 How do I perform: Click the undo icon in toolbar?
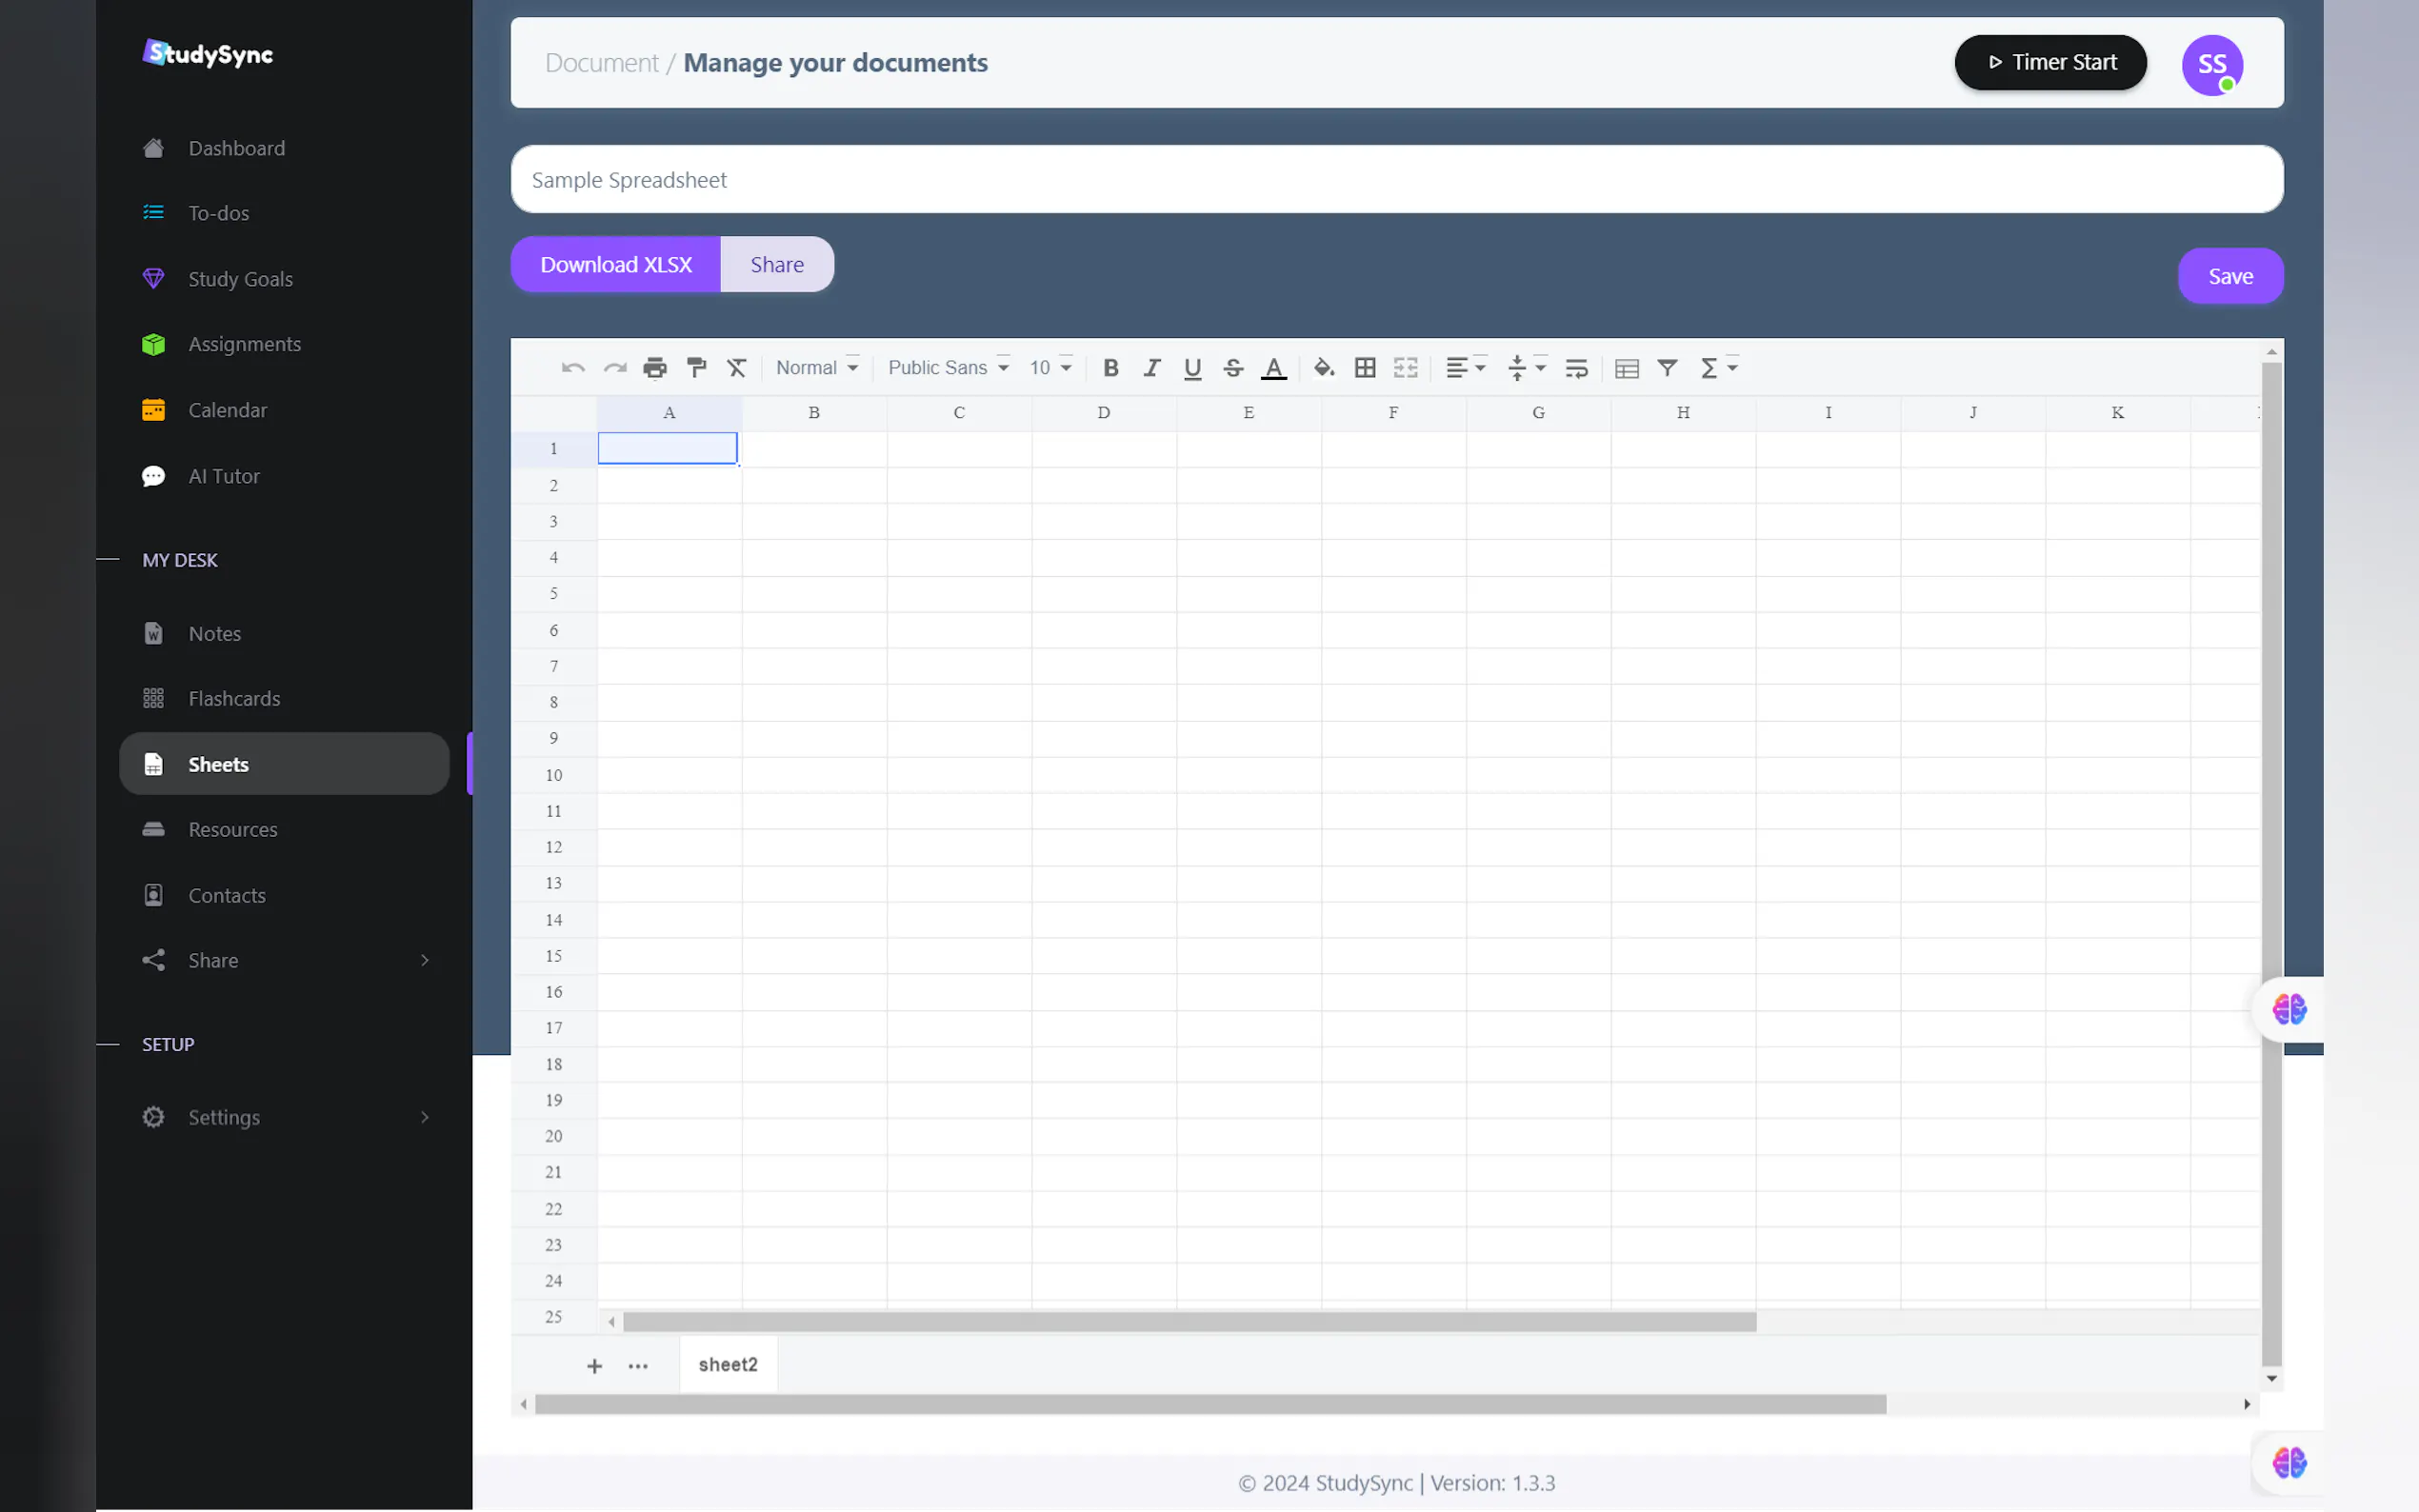point(573,368)
